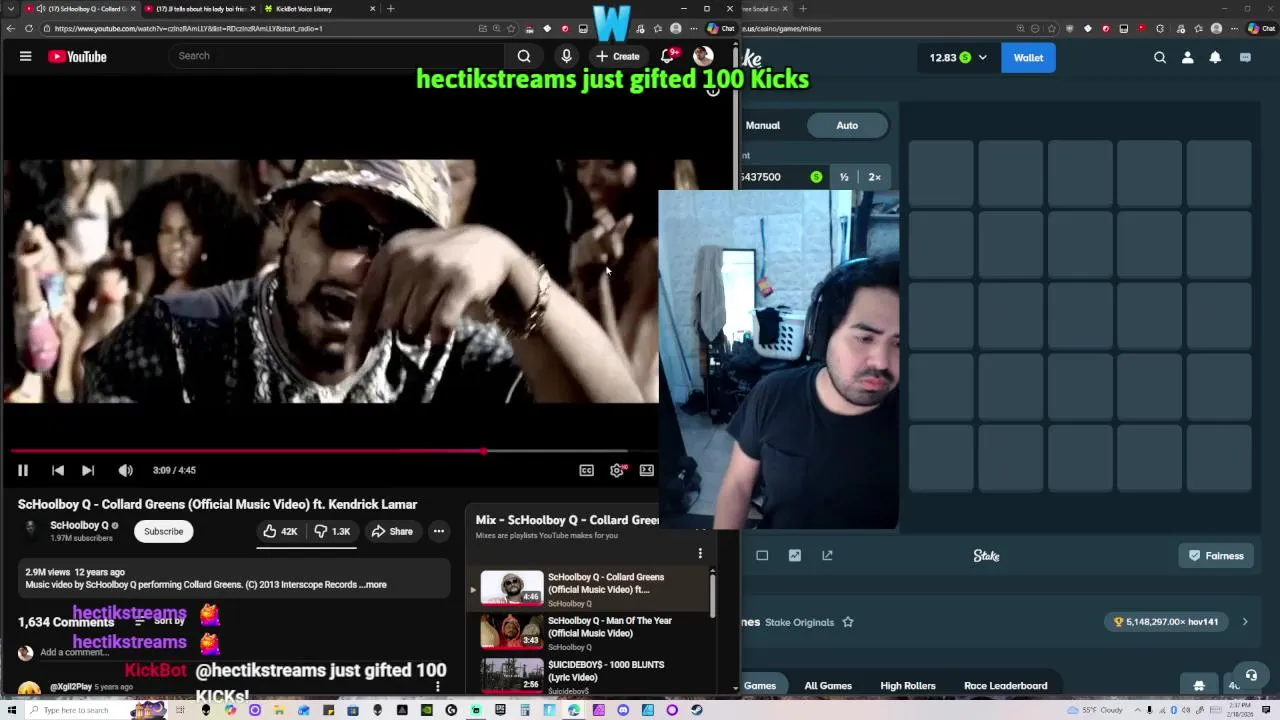Jump to the previous video in the player

click(x=58, y=470)
